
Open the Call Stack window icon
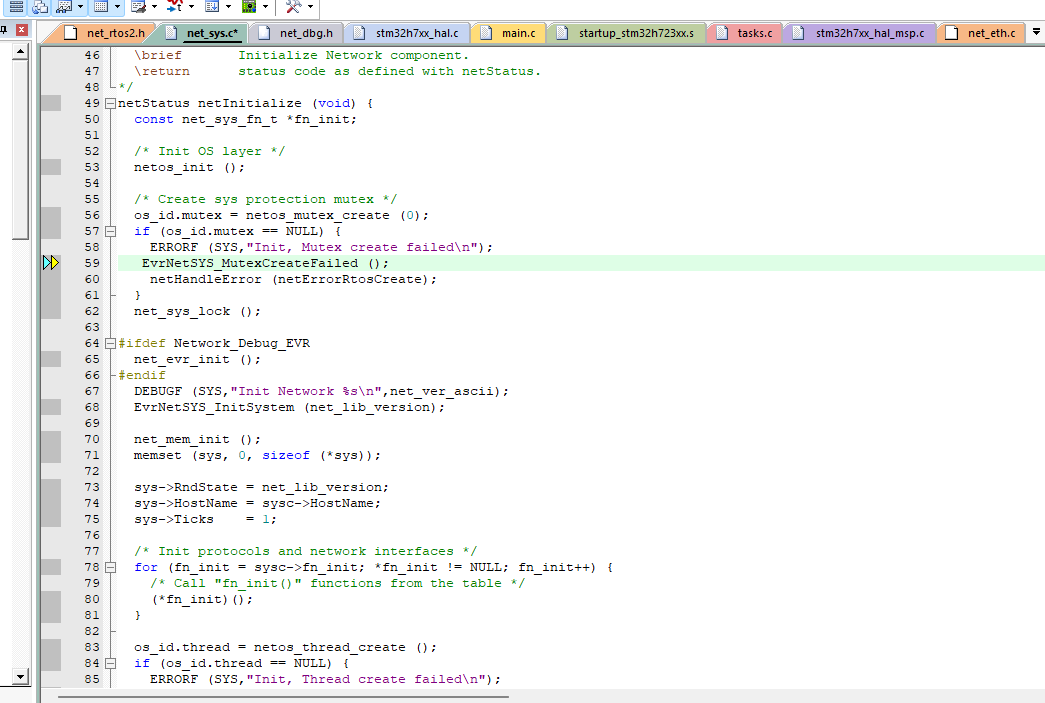(x=41, y=6)
